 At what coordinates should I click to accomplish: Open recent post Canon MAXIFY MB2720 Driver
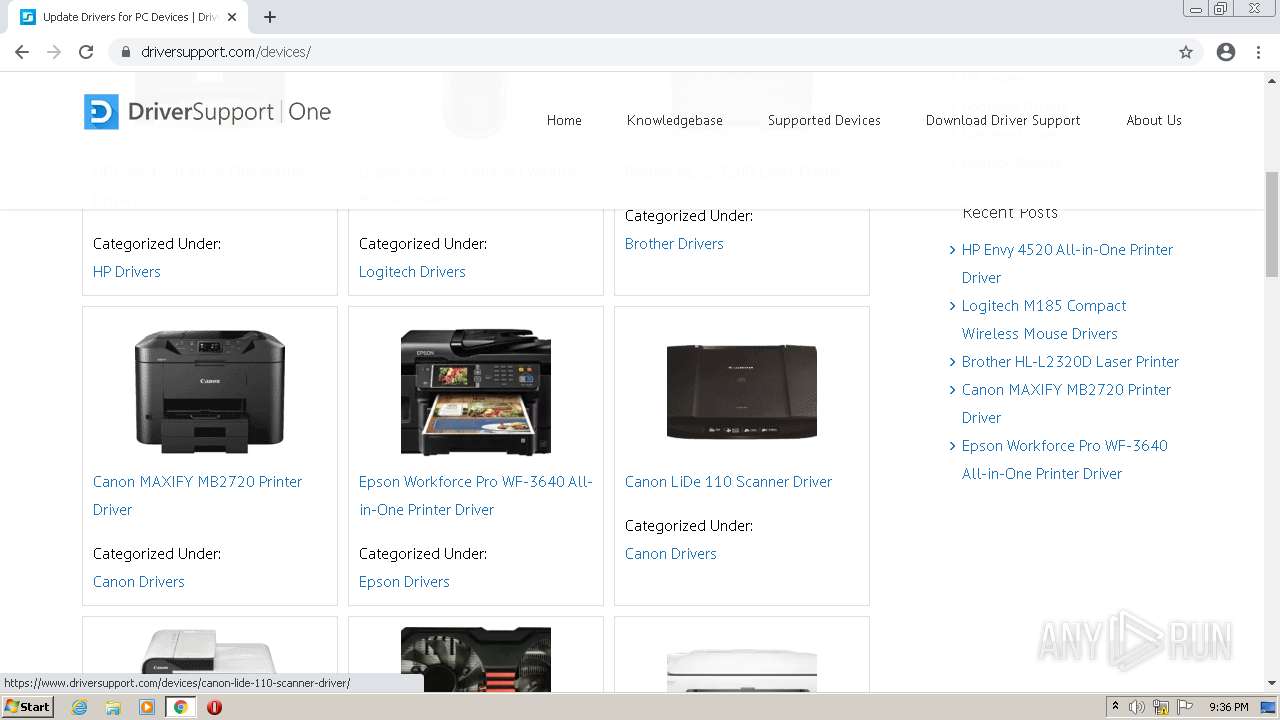1066,404
